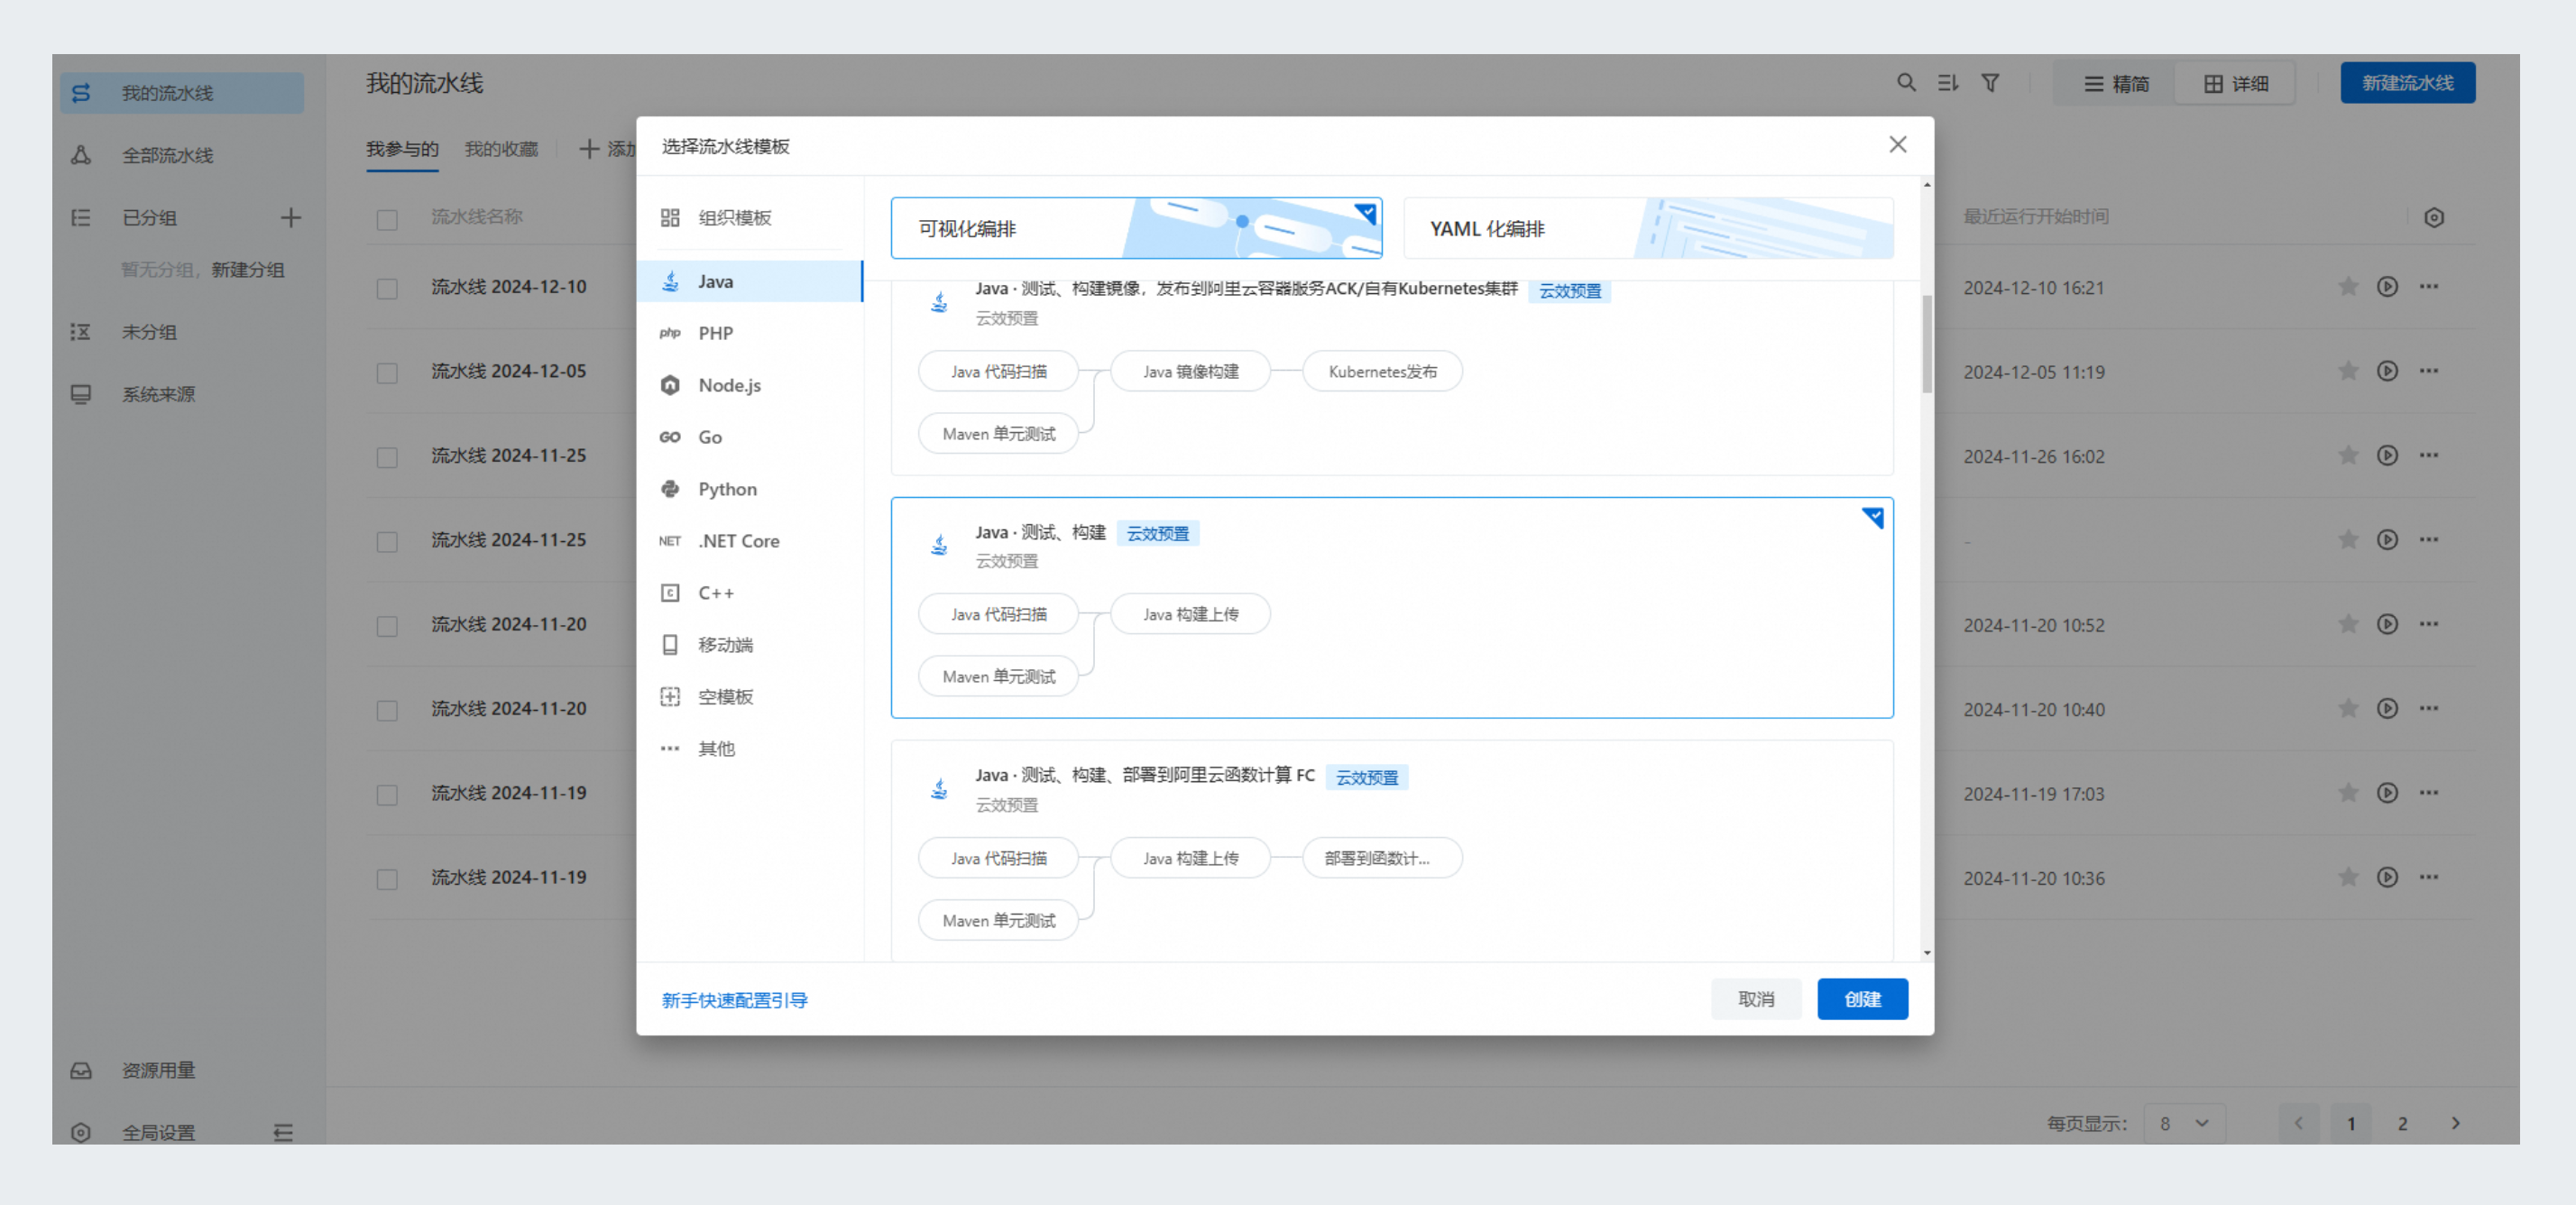Click the 新建流水线 button
The image size is (2576, 1205).
(x=2407, y=83)
